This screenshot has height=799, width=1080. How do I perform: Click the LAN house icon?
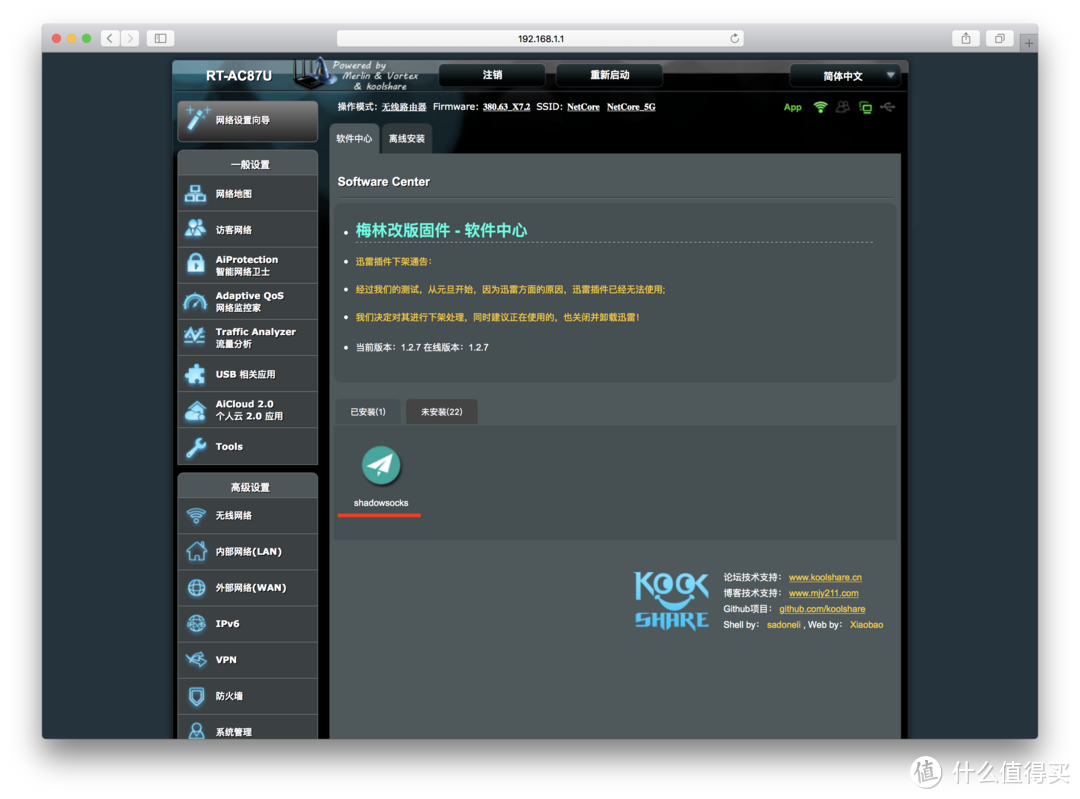tap(196, 551)
